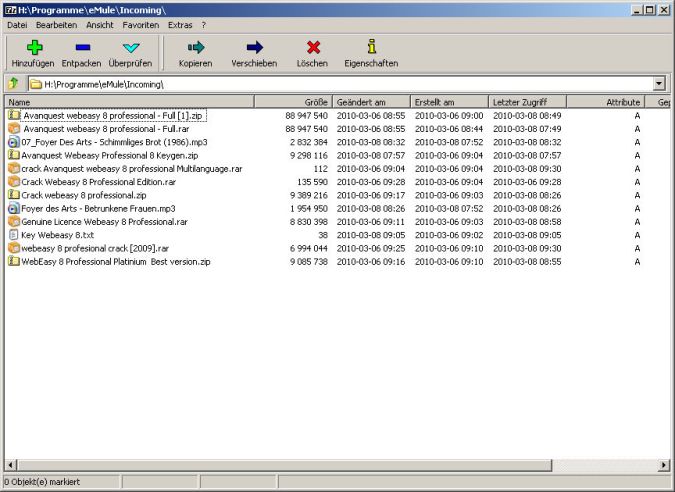The height and width of the screenshot is (492, 675).
Task: Click rar icon of Multilanguage.rar crack file
Action: point(14,168)
